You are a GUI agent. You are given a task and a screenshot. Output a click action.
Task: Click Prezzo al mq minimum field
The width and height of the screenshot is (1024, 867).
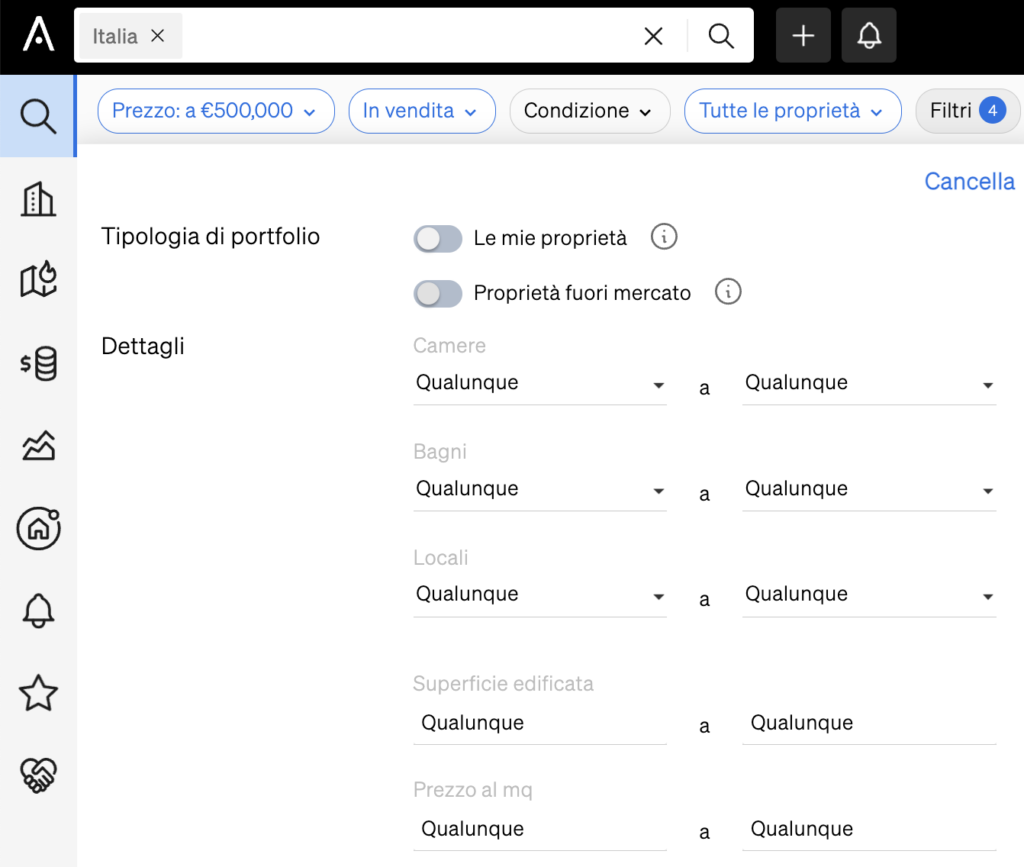pyautogui.click(x=540, y=829)
